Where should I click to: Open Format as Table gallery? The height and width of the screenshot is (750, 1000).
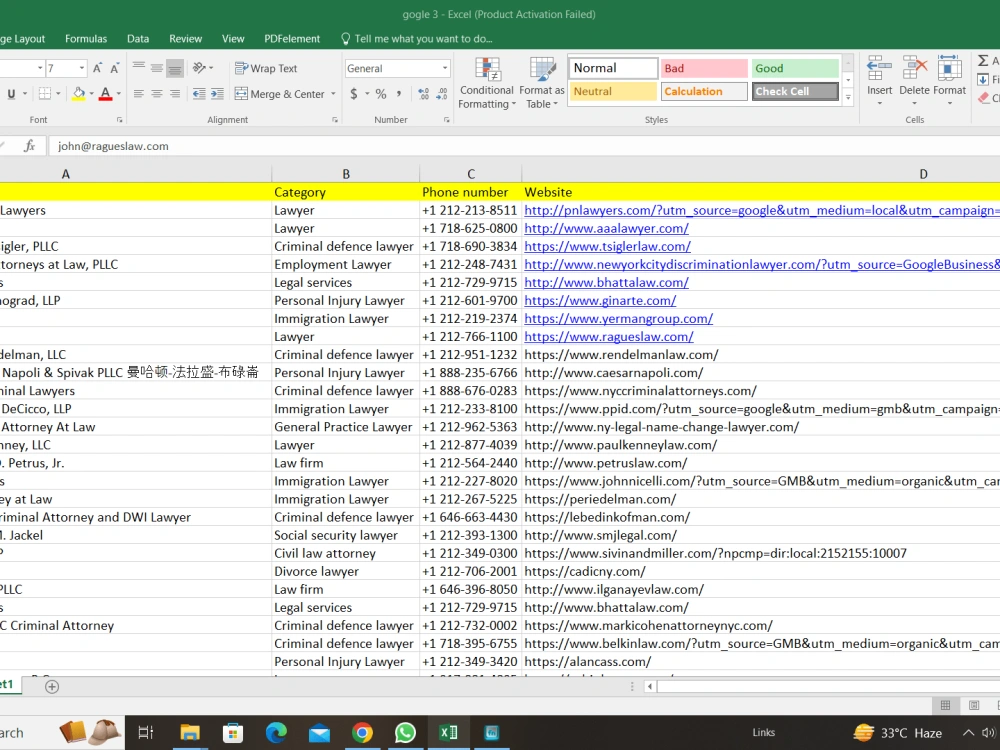coord(541,83)
